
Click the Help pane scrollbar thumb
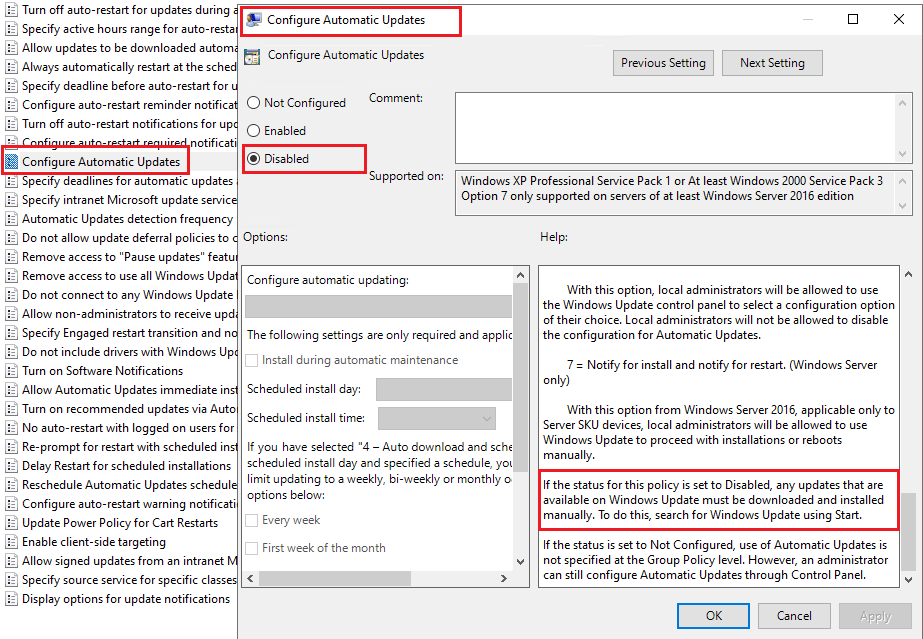908,531
